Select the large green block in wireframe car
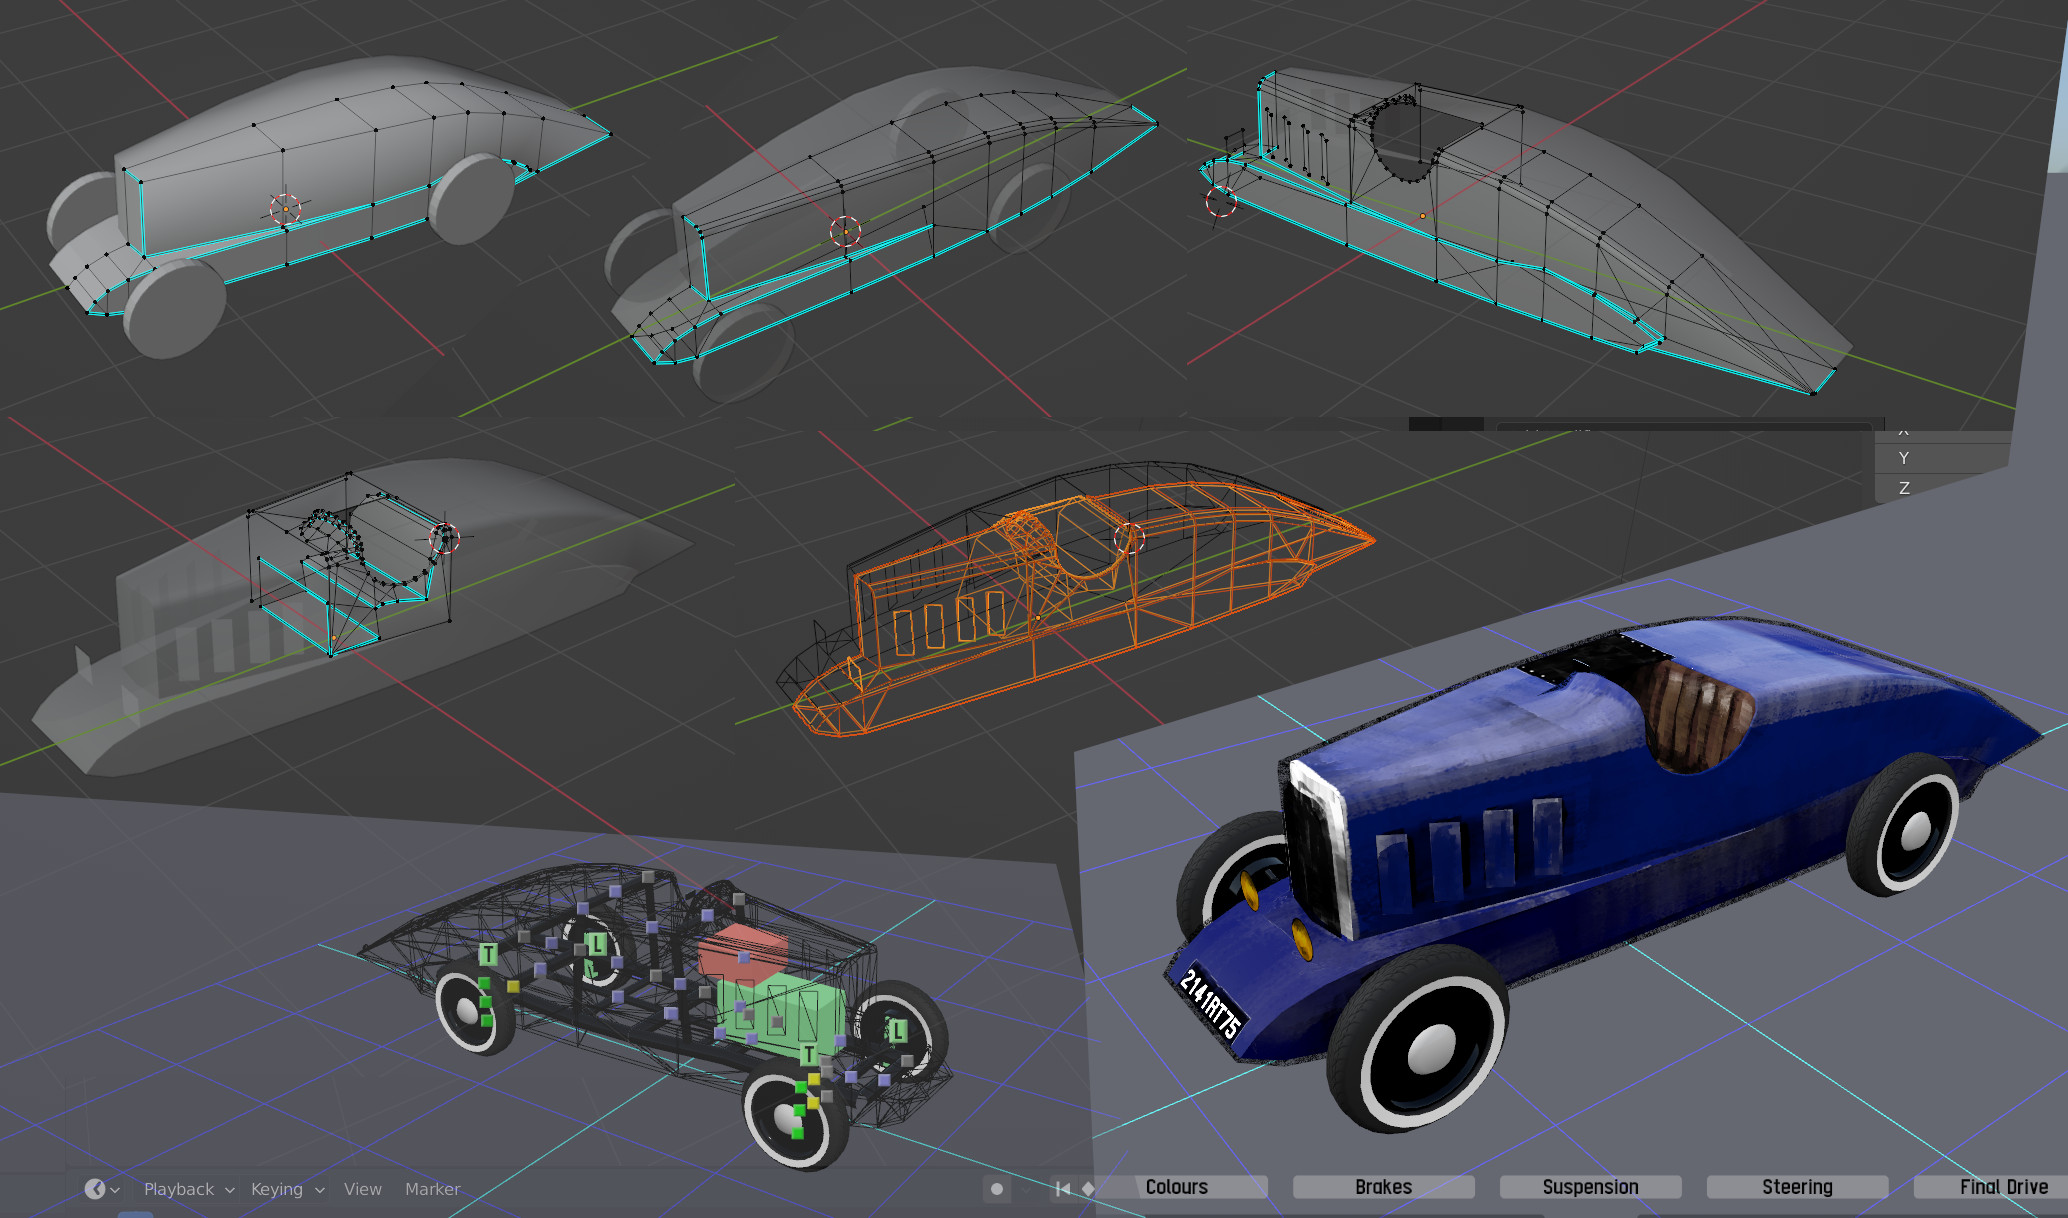 coord(790,1012)
